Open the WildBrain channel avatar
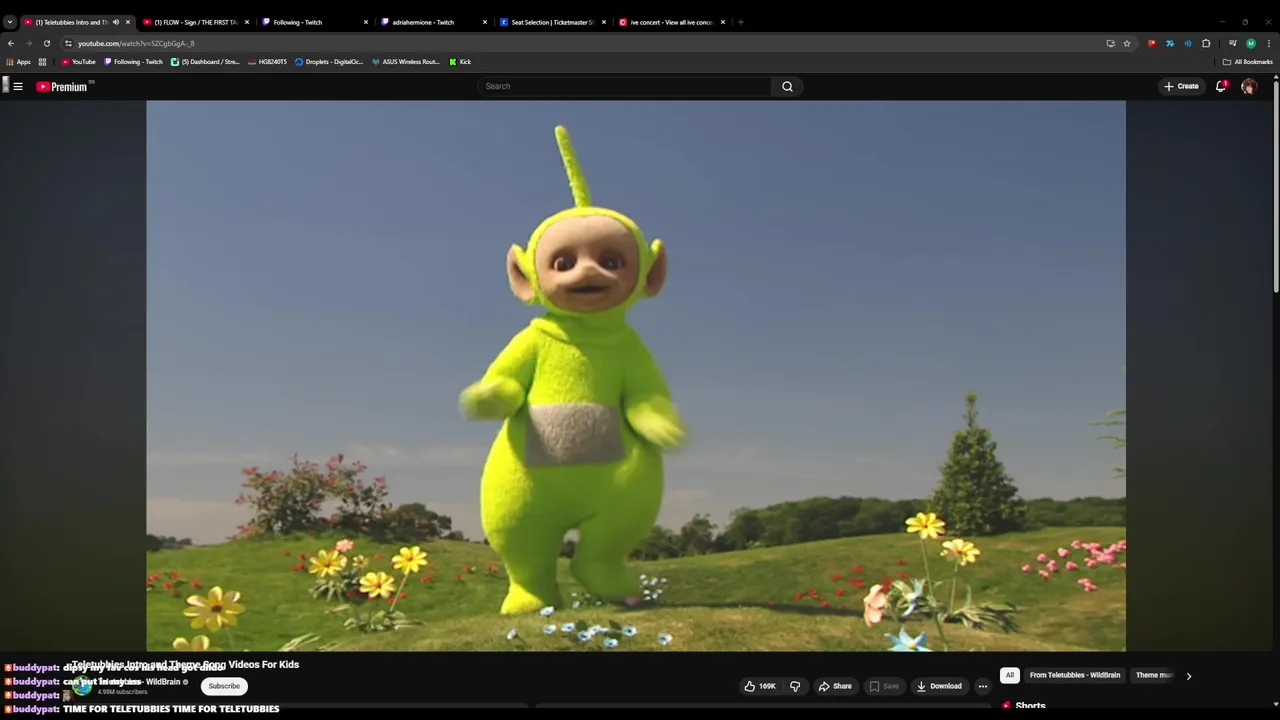The image size is (1280, 720). 82,686
